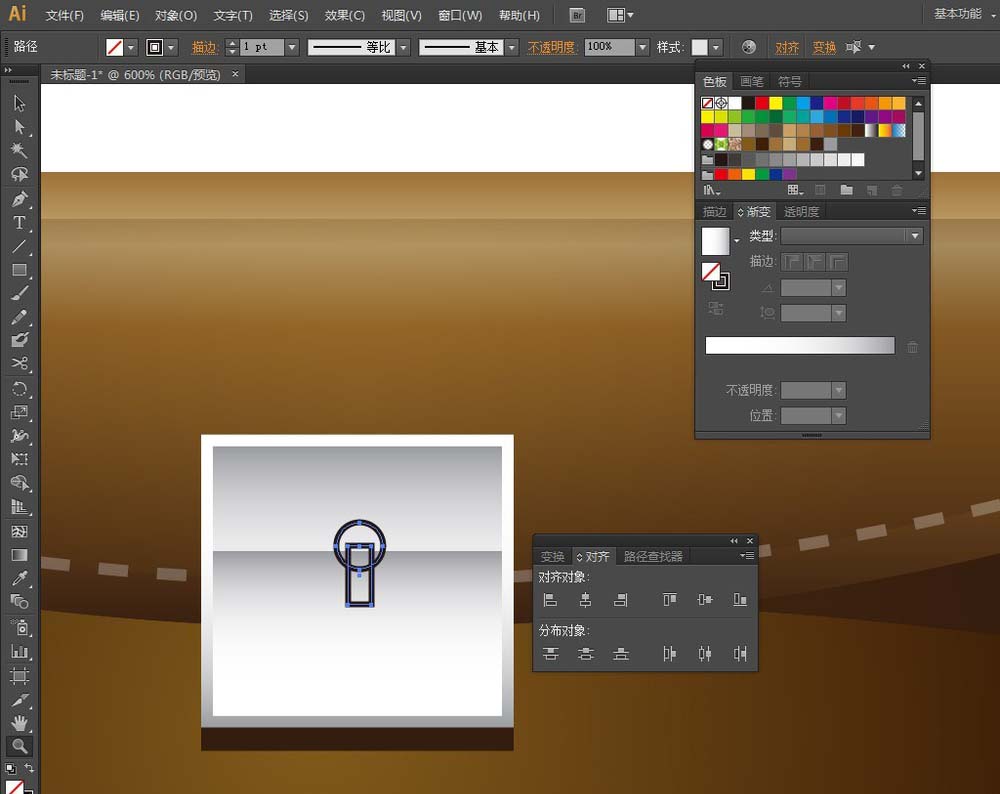Select the Zoom tool
The height and width of the screenshot is (794, 1000).
pyautogui.click(x=19, y=746)
